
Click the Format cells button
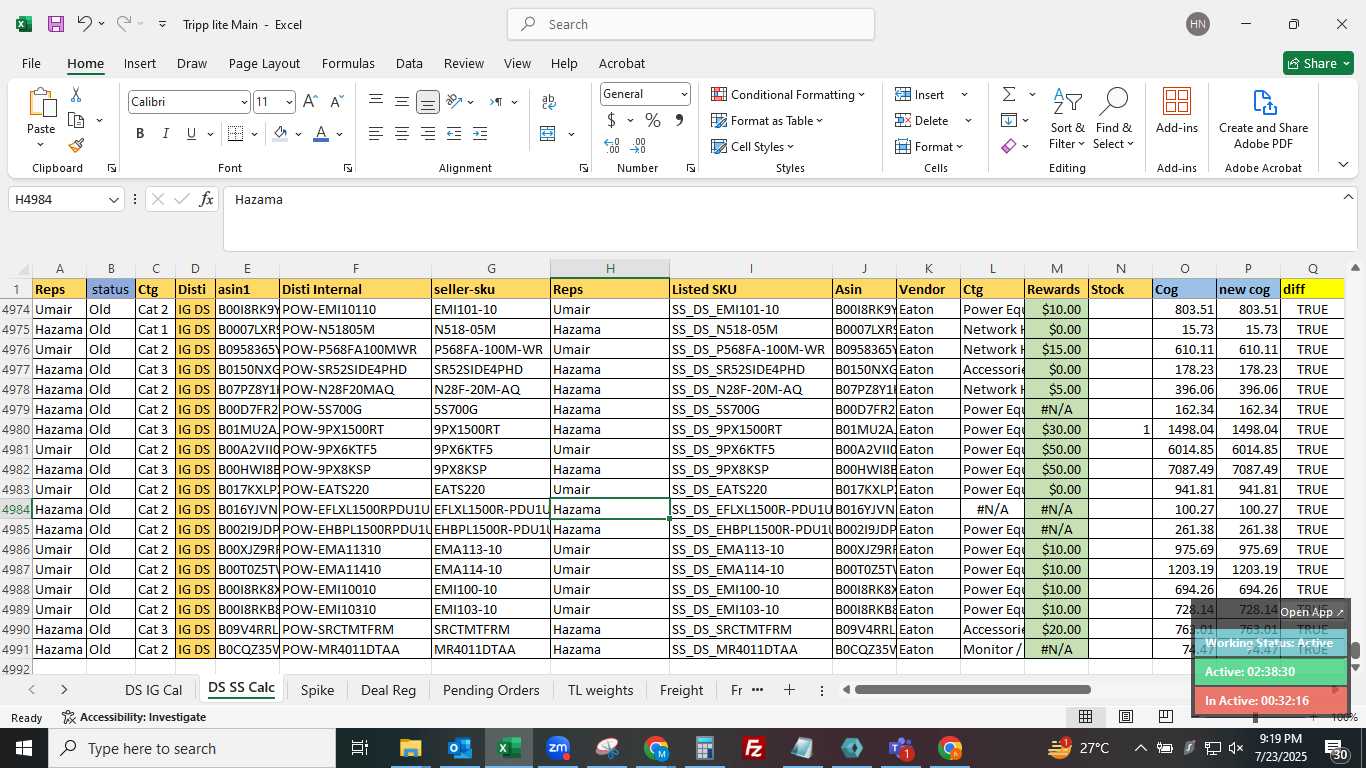click(x=930, y=146)
